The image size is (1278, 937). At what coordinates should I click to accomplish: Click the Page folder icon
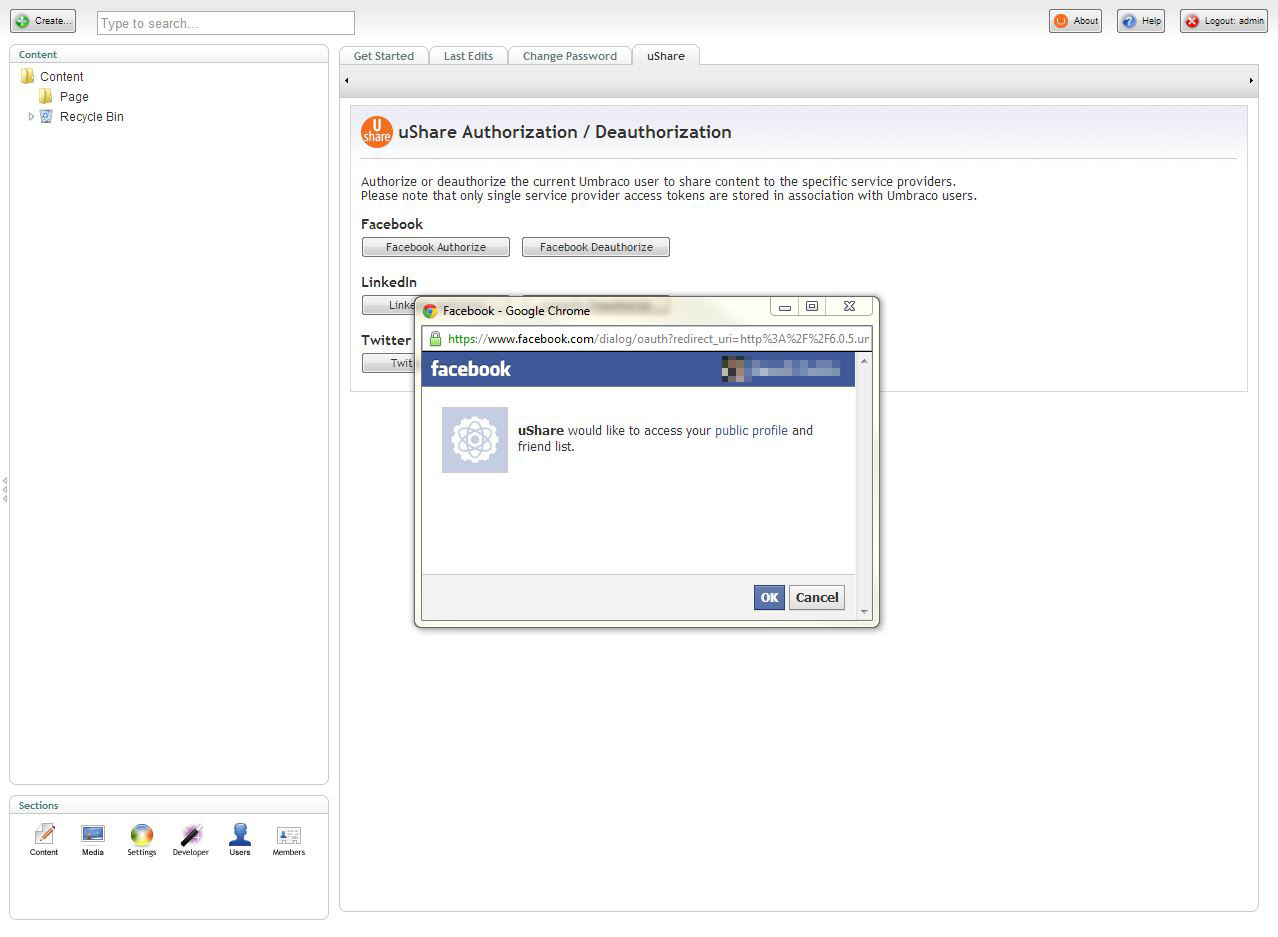[46, 96]
